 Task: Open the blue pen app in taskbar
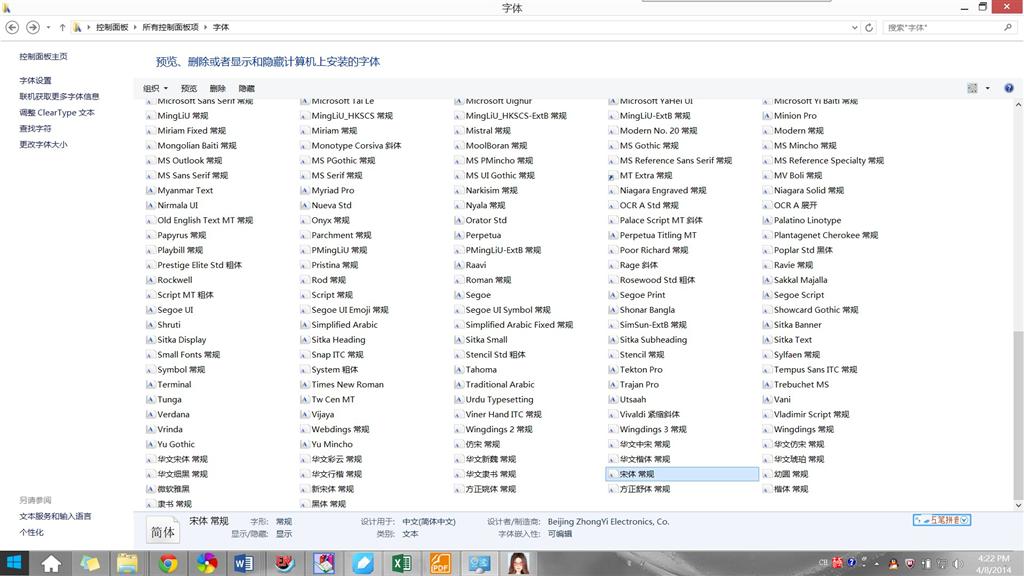pyautogui.click(x=362, y=563)
